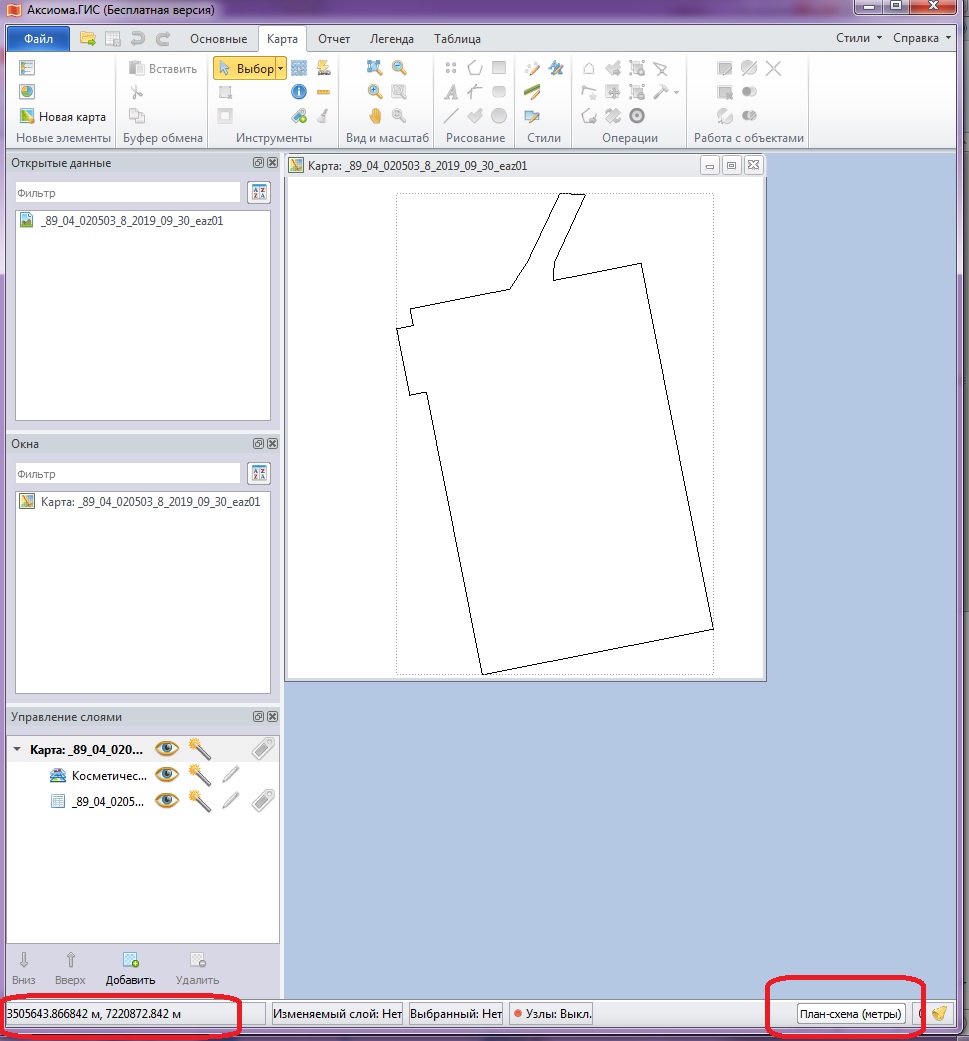Click the zoom in magnifier tool
The height and width of the screenshot is (1041, 969).
coord(375,92)
